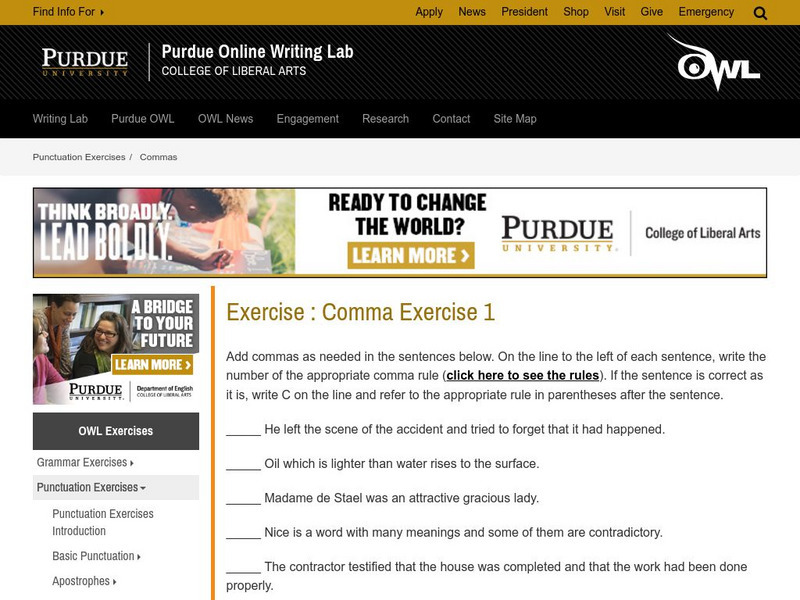The height and width of the screenshot is (600, 800).
Task: Click the Emergency link in the top bar
Action: pyautogui.click(x=706, y=12)
